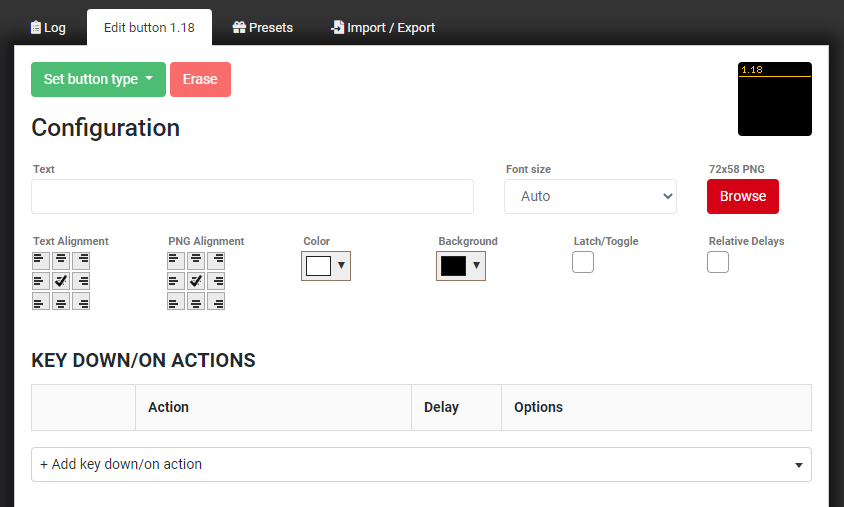The height and width of the screenshot is (507, 844).
Task: Set text alignment to top left
Action: (40, 259)
